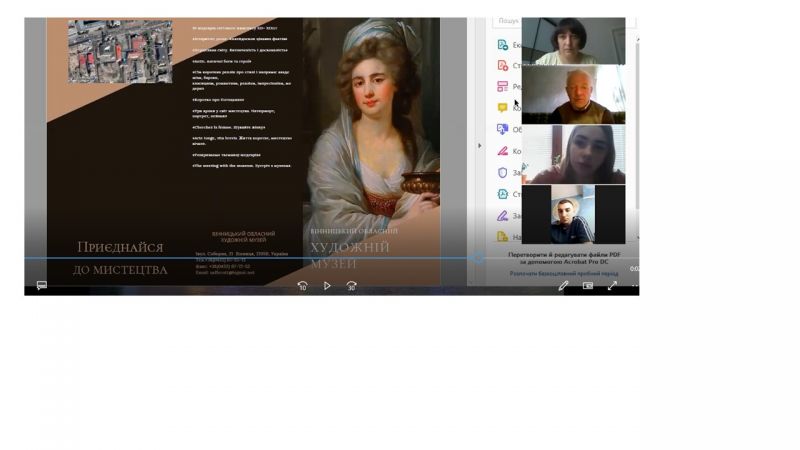Skip back 10 seconds
This screenshot has width=800, height=450.
[x=303, y=286]
